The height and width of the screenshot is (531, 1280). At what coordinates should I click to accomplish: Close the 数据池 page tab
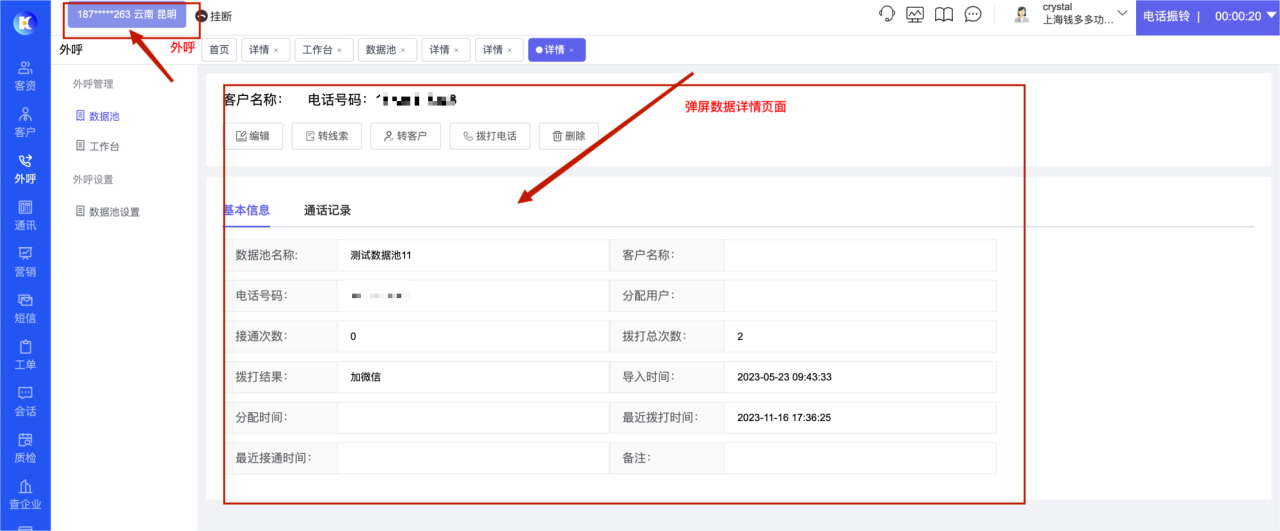pyautogui.click(x=403, y=50)
